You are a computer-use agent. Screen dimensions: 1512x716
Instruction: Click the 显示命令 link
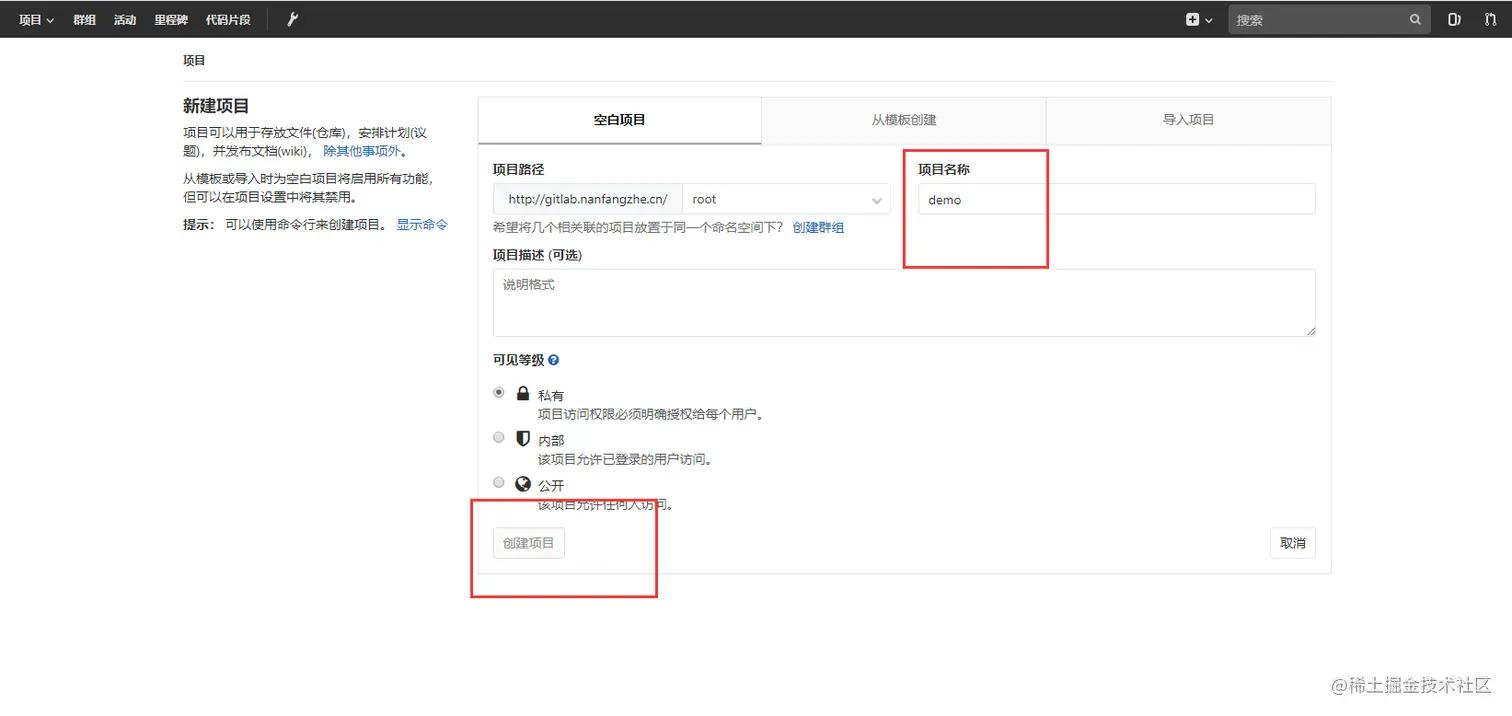(422, 225)
